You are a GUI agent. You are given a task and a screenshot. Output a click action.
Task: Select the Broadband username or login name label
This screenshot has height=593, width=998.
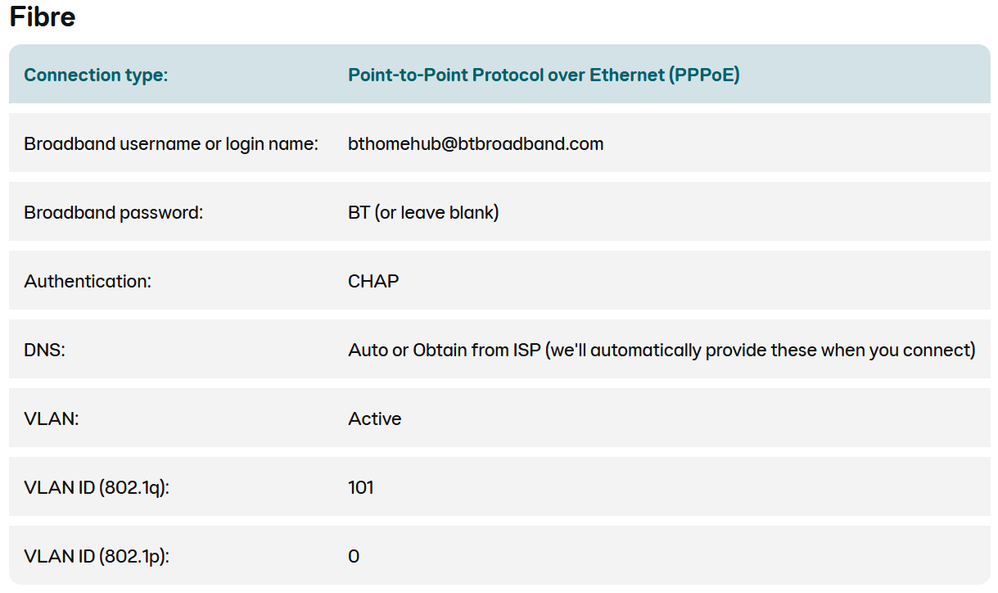(171, 144)
